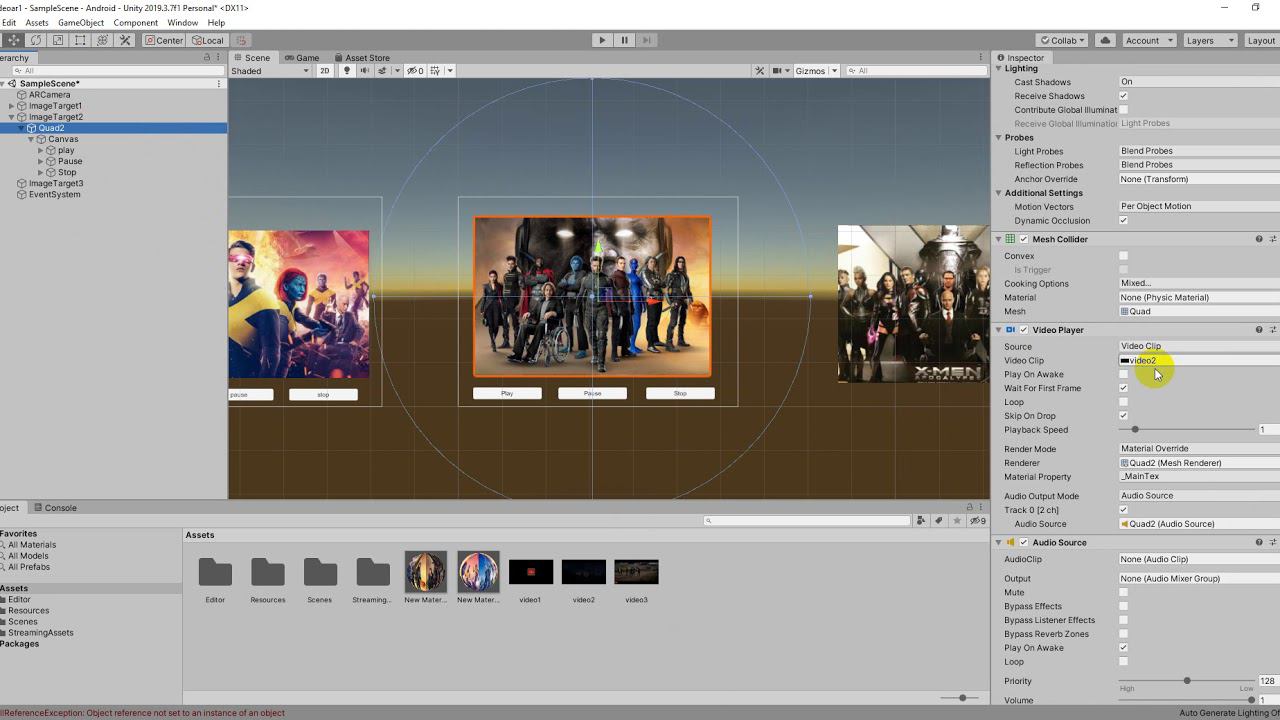Viewport: 1280px width, 720px height.
Task: Open Collab dropdown
Action: [1063, 40]
